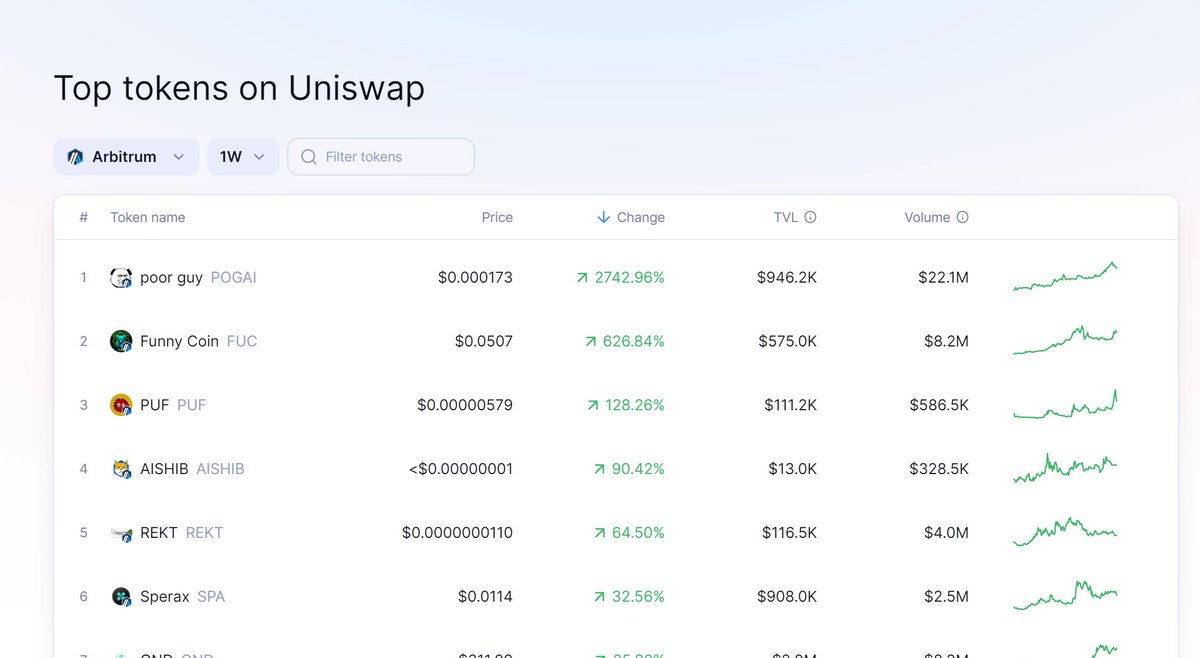The width and height of the screenshot is (1200, 658).
Task: Click the $2.5M volume value
Action: pyautogui.click(x=946, y=597)
